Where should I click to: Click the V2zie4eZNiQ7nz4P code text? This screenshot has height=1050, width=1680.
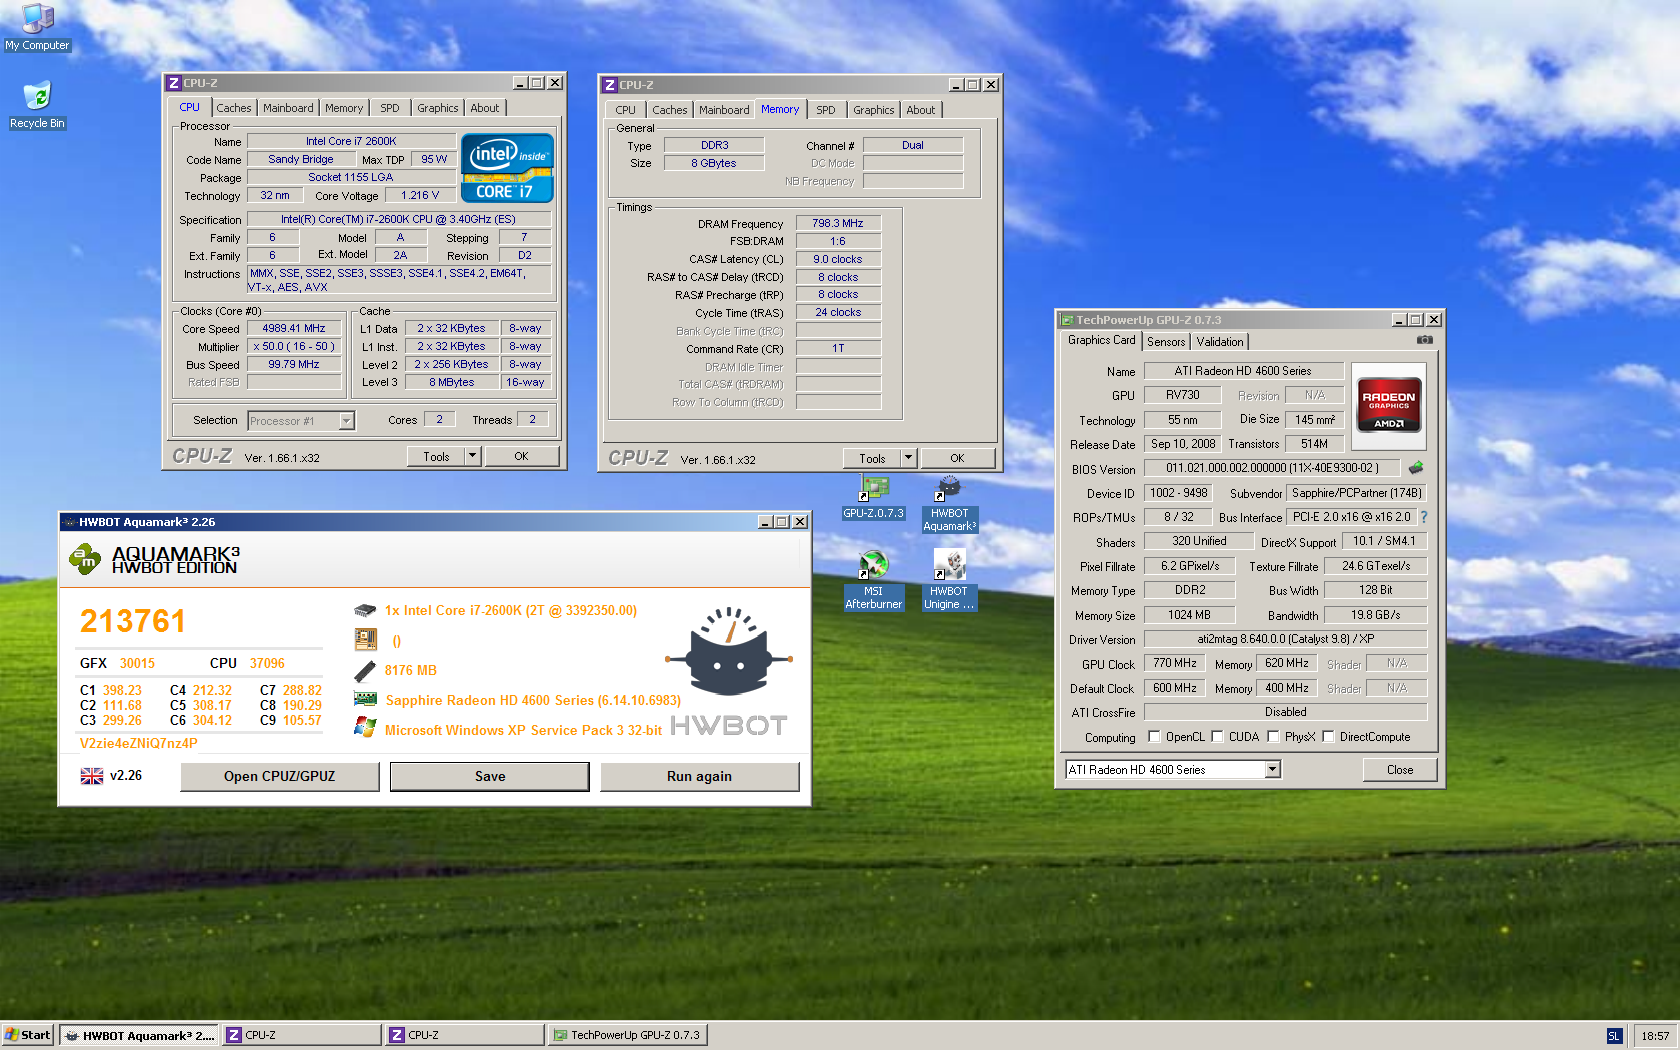(139, 743)
